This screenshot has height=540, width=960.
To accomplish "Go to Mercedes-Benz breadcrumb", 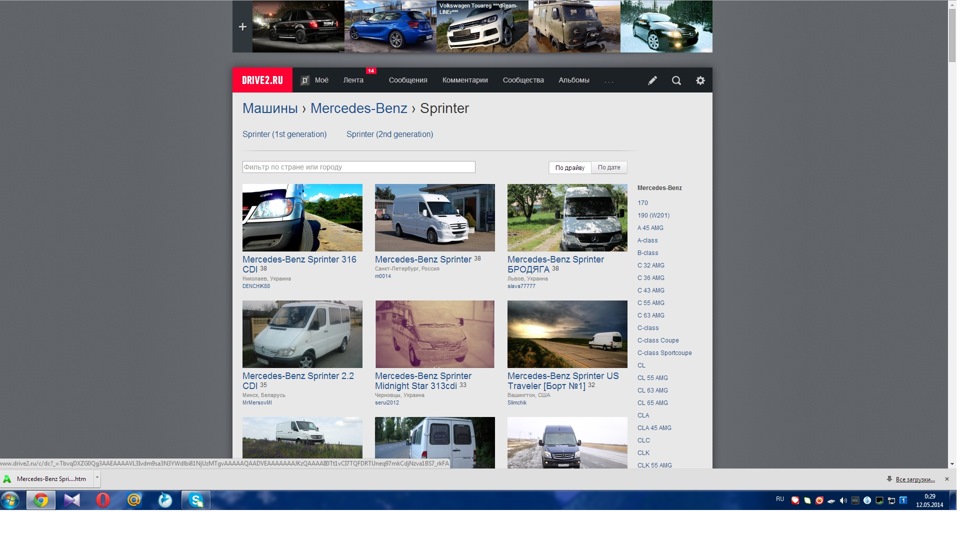I will 358,108.
